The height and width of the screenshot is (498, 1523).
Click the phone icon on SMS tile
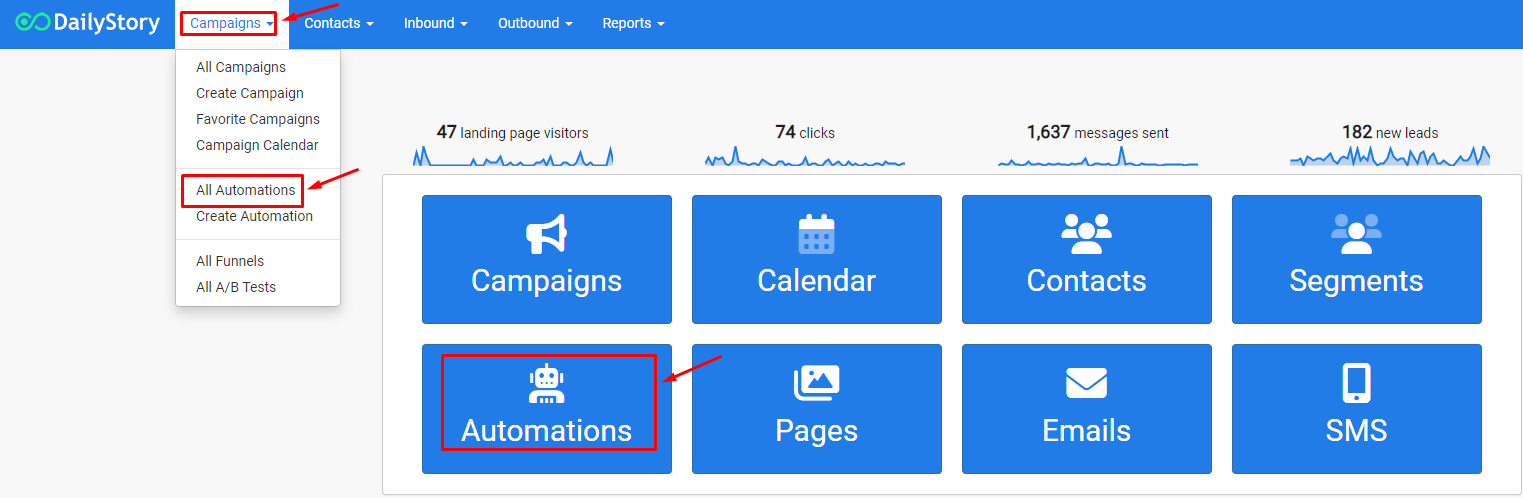1356,383
